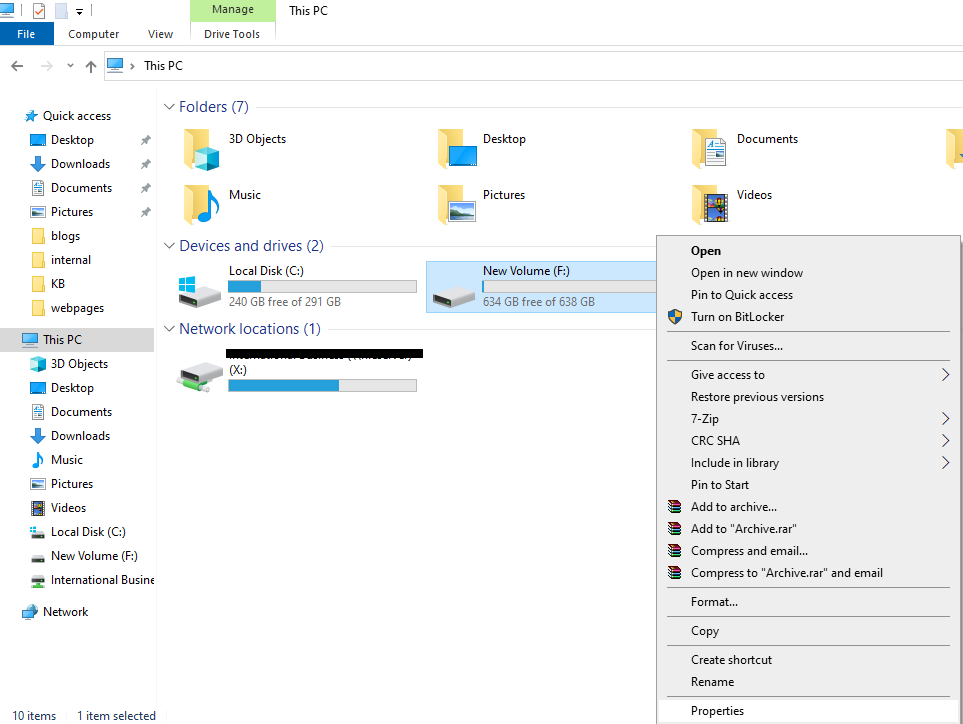Image resolution: width=963 pixels, height=724 pixels.
Task: Collapse the Folders (7) section
Action: pos(169,107)
